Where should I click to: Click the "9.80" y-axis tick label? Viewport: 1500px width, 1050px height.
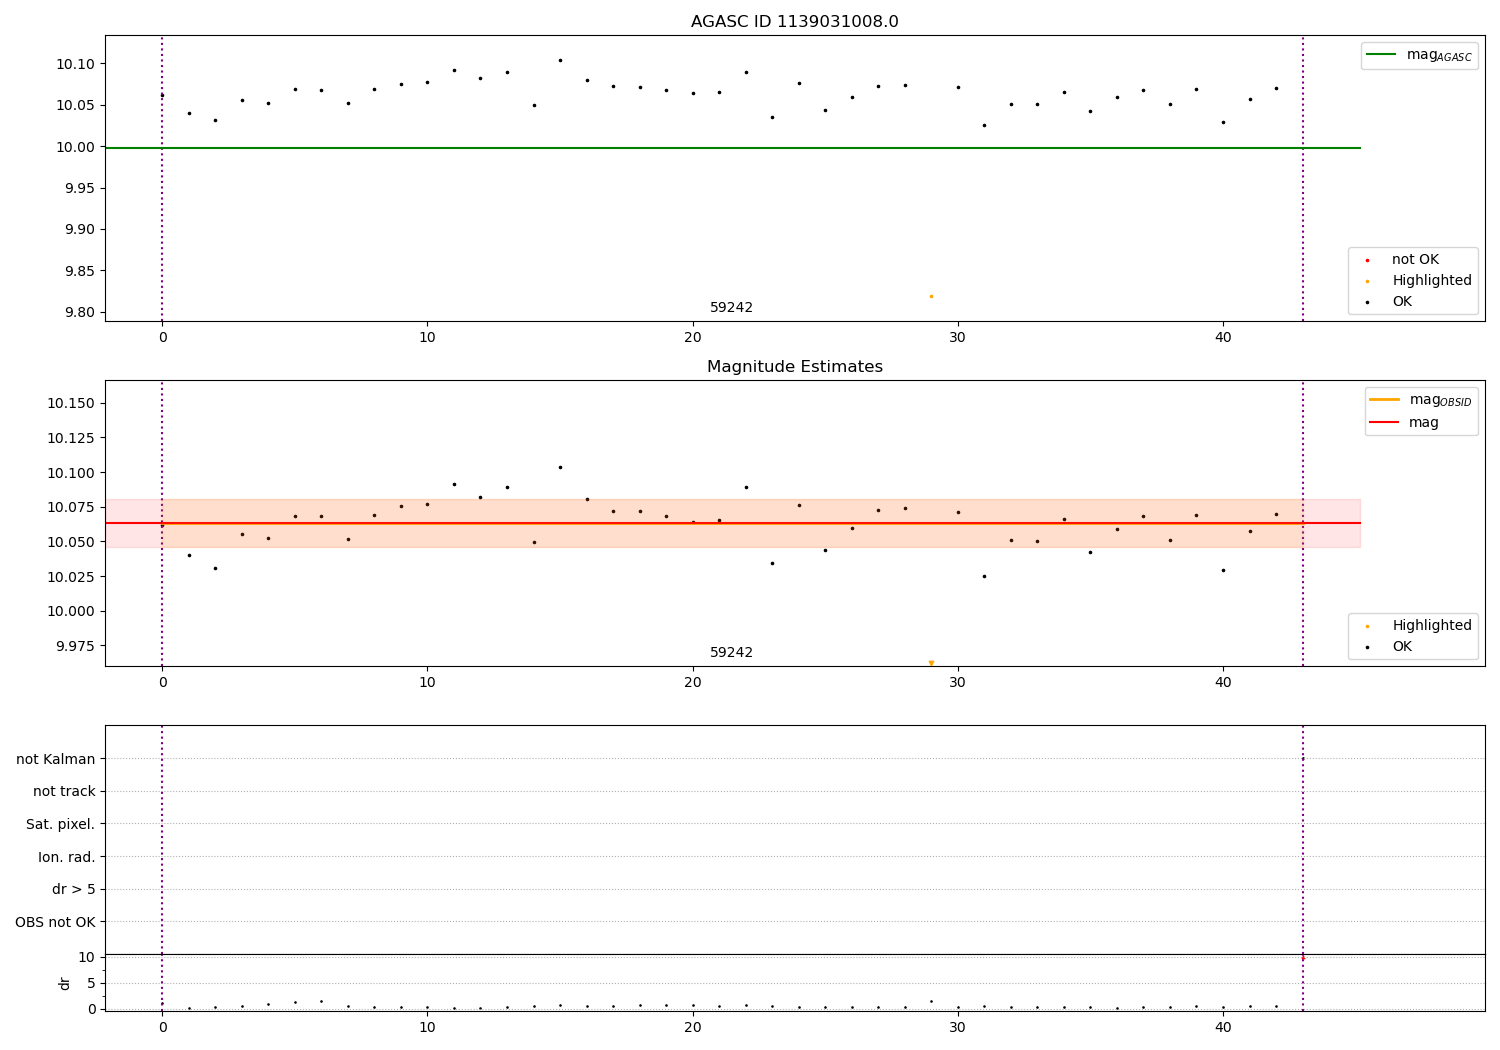pos(79,313)
